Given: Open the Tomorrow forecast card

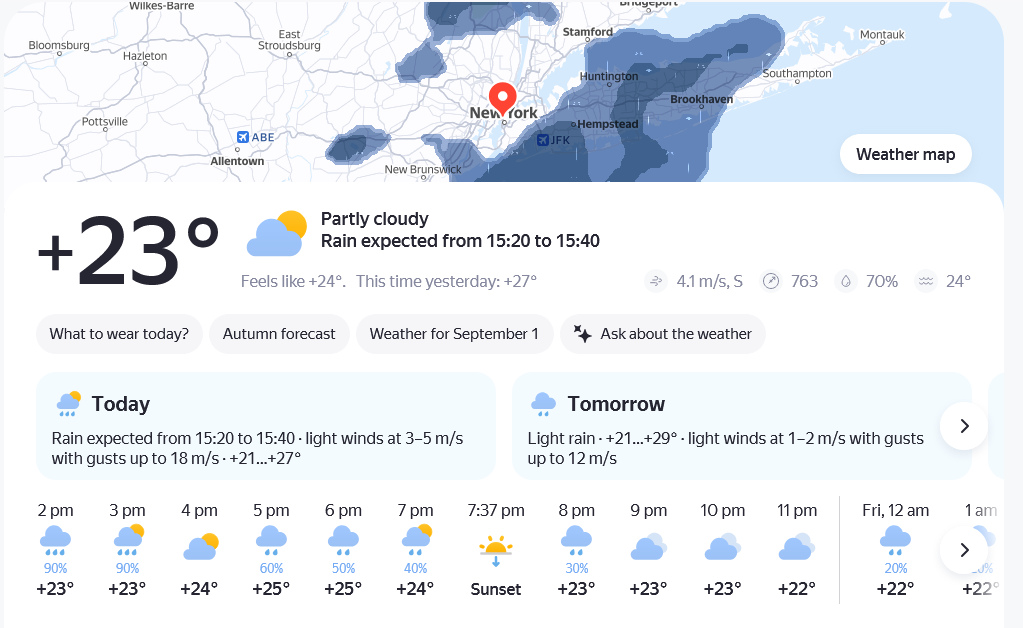Looking at the screenshot, I should coord(742,426).
